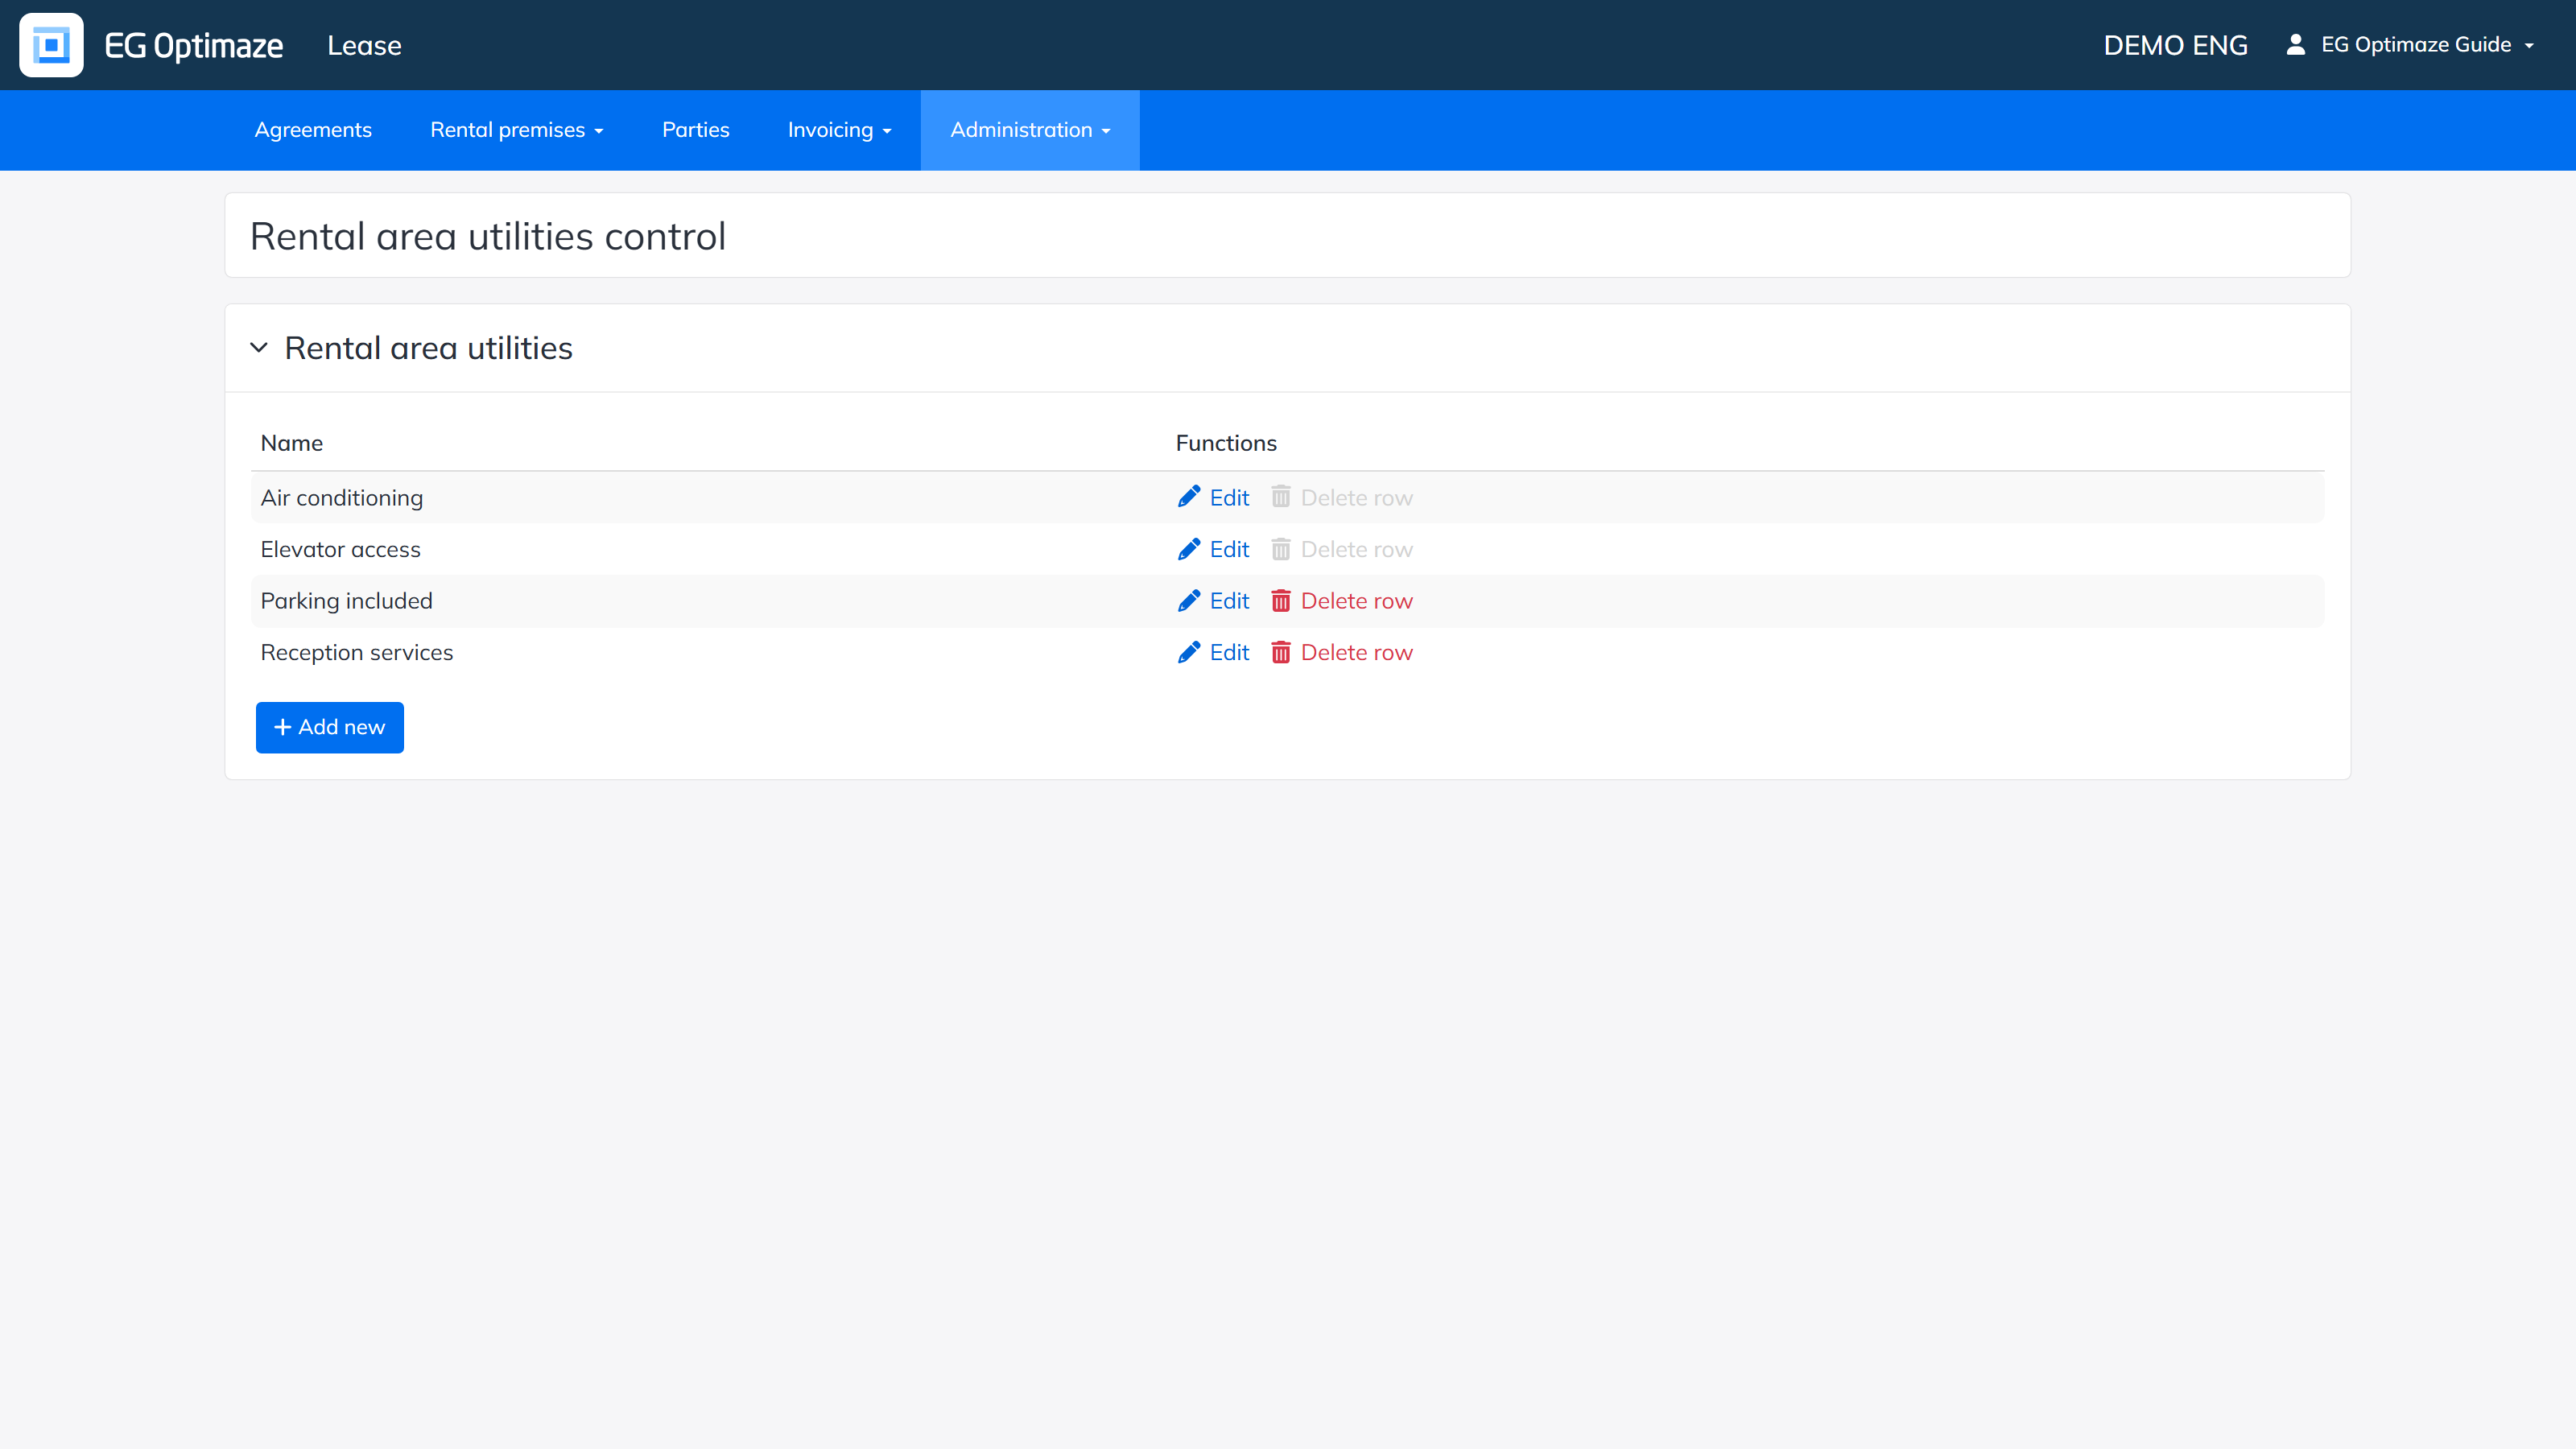
Task: Edit the Reception services row
Action: [x=1214, y=652]
